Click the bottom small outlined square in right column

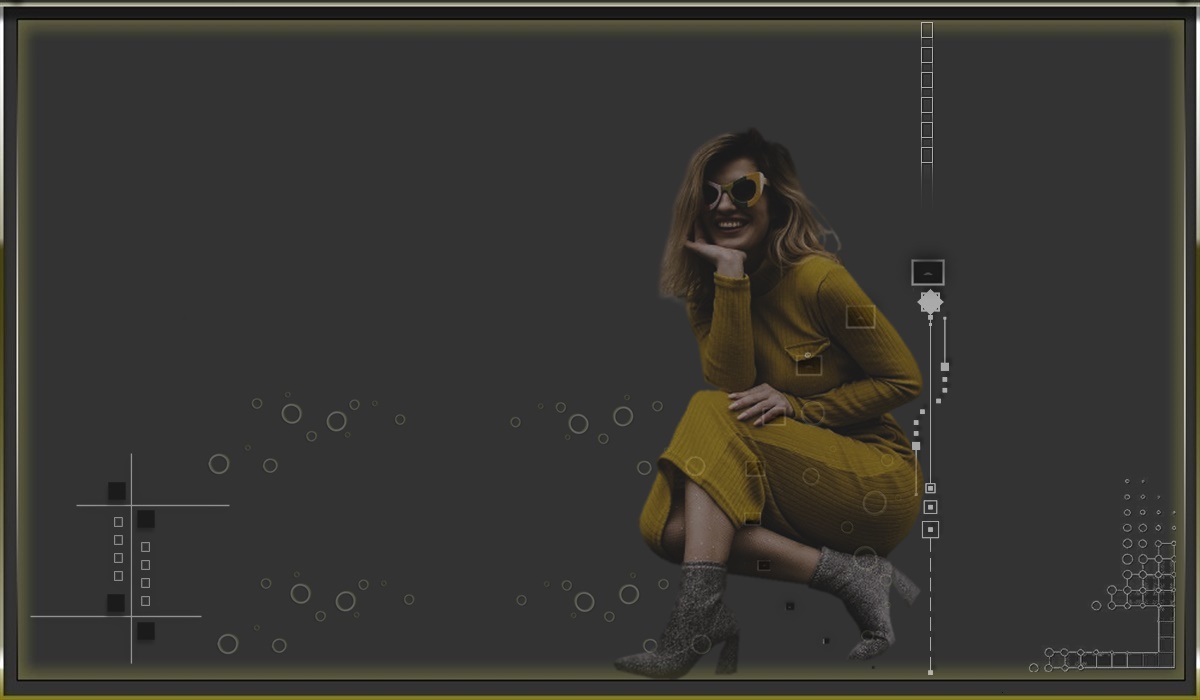click(146, 601)
